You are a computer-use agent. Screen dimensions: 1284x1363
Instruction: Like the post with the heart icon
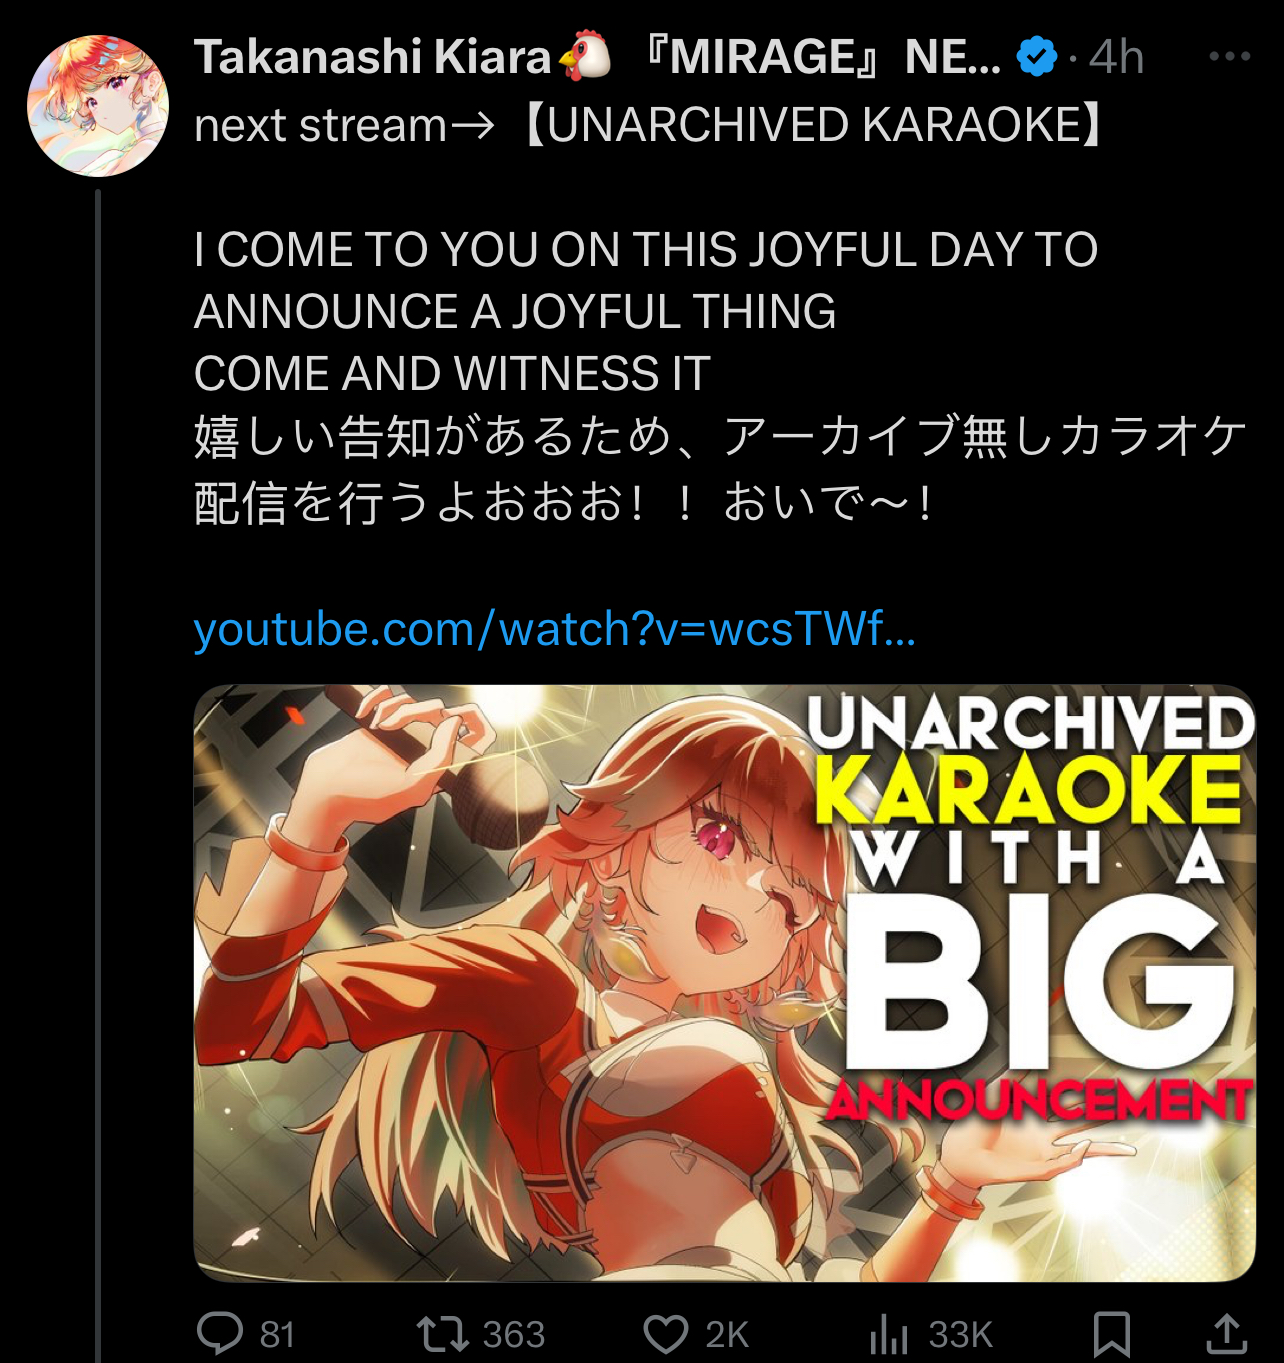click(x=666, y=1334)
